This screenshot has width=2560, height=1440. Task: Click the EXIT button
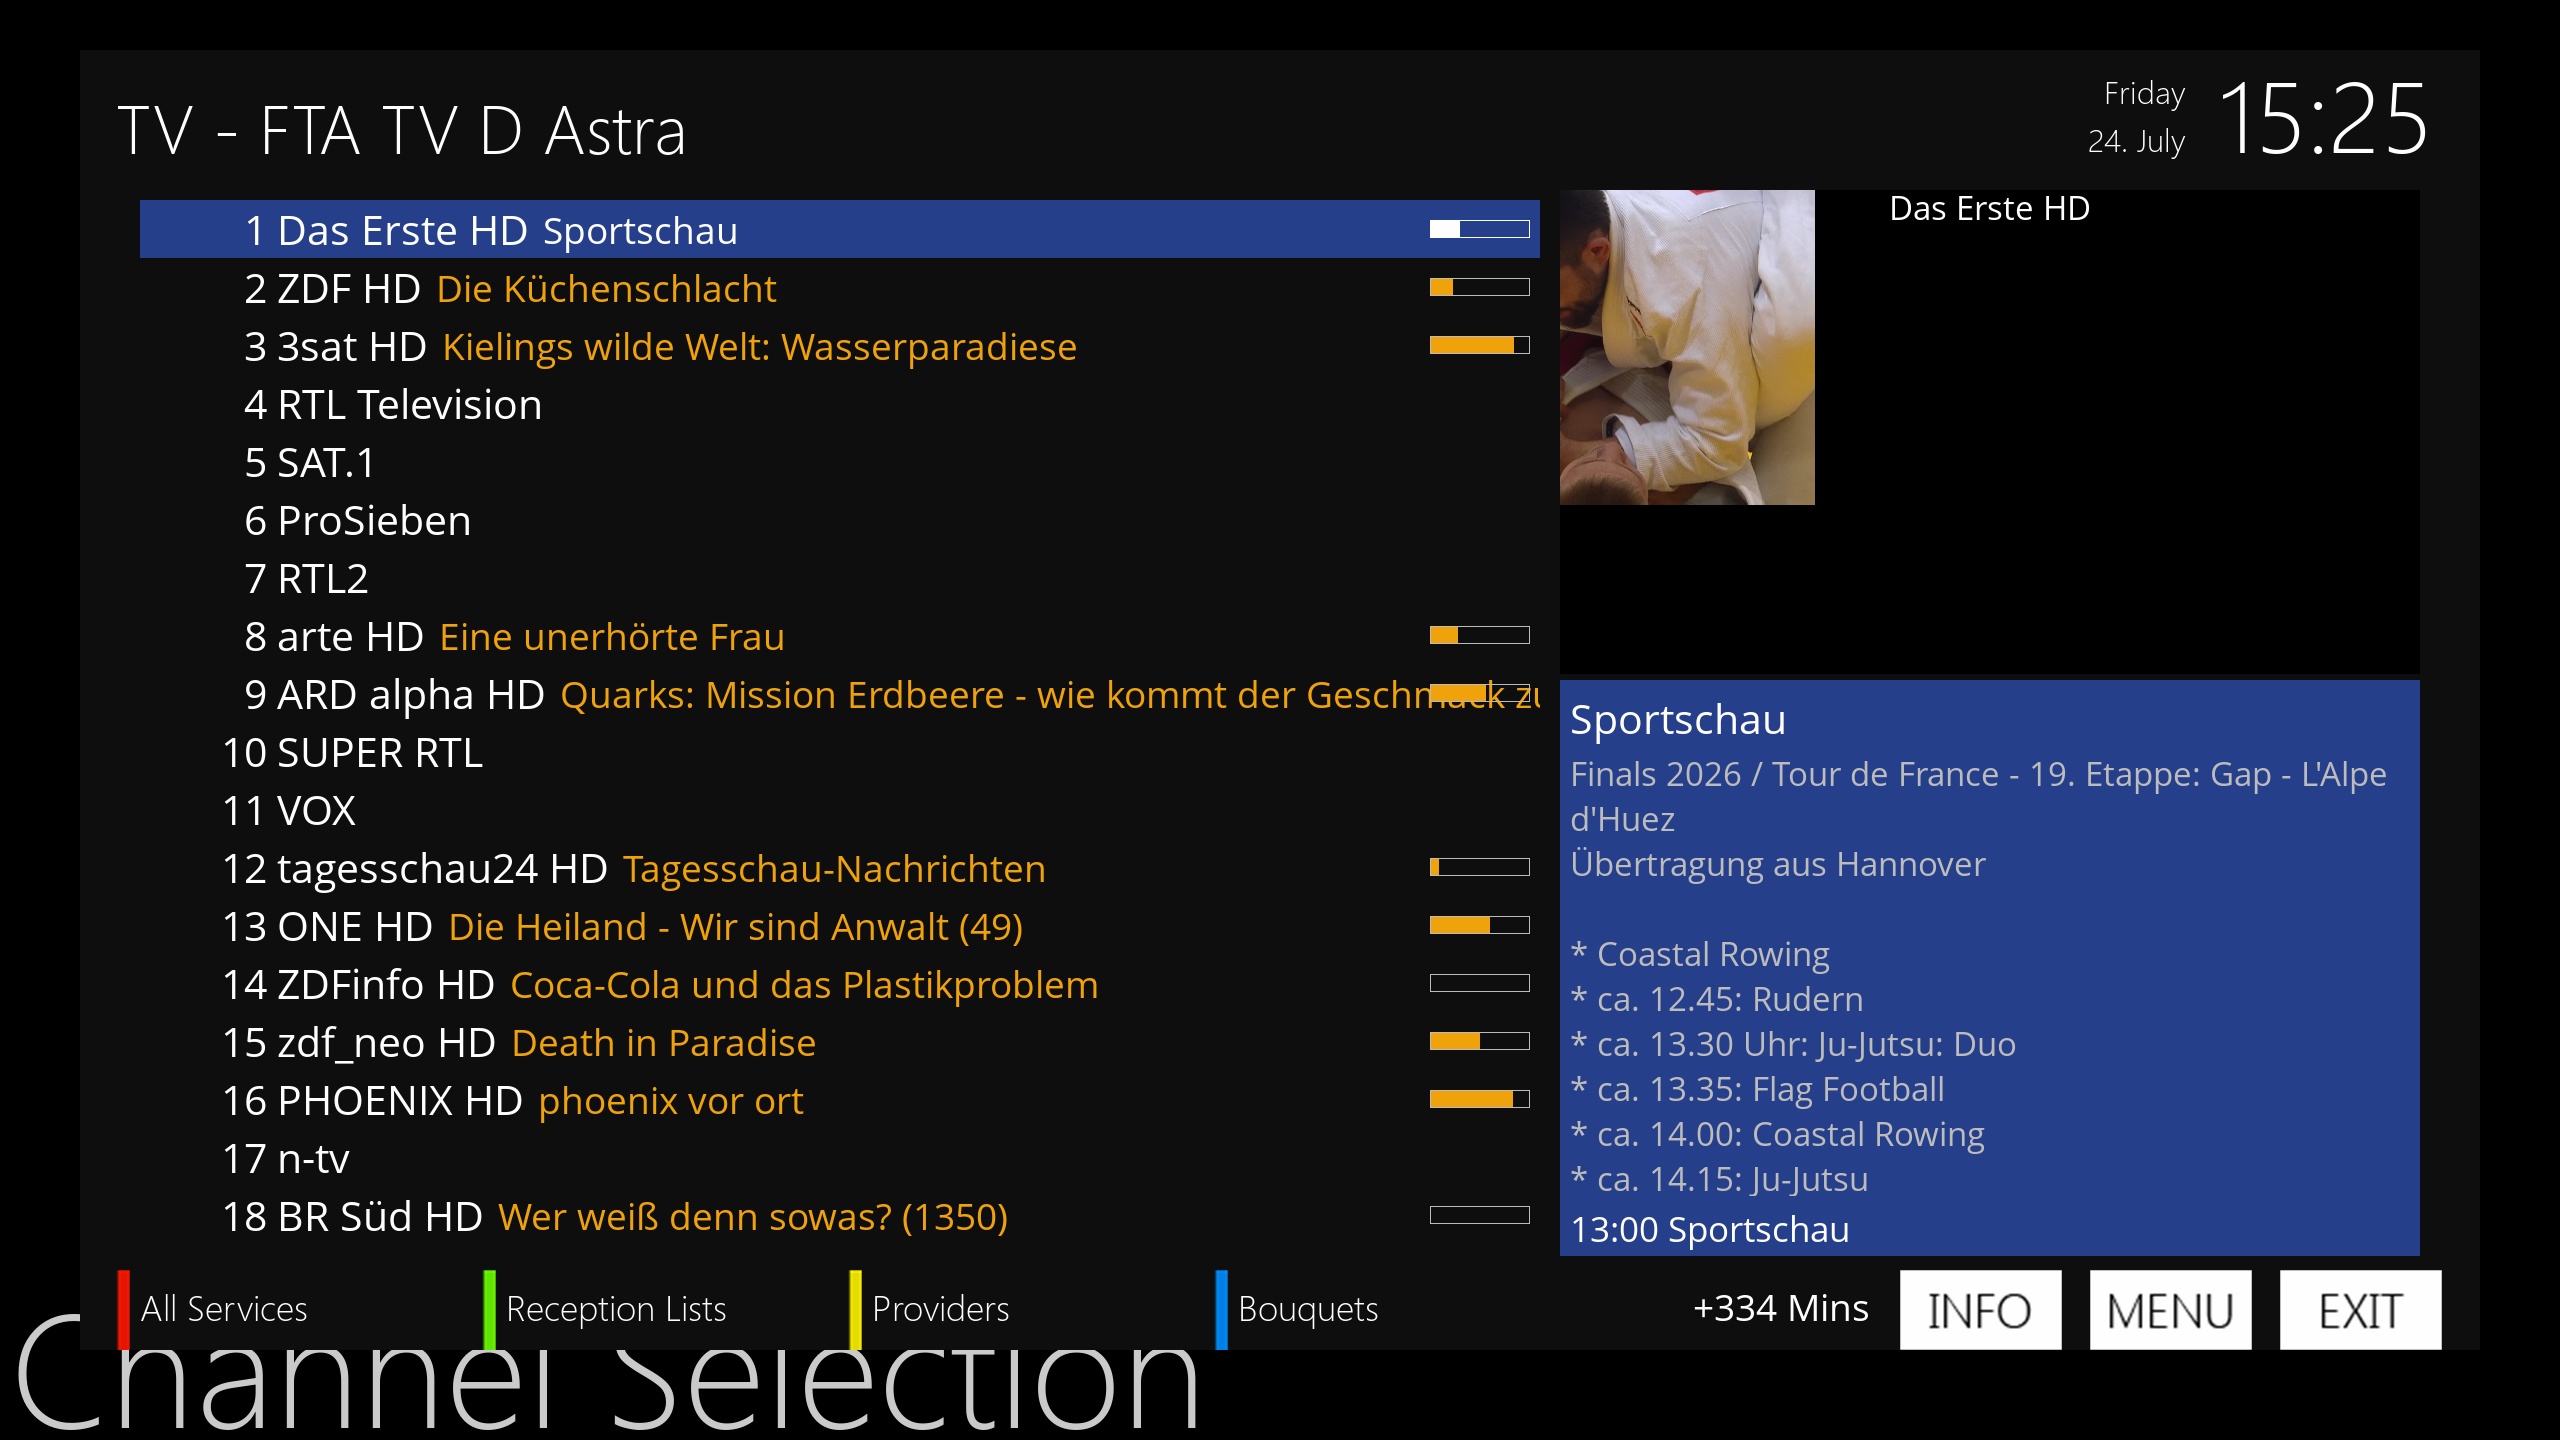click(x=2360, y=1310)
